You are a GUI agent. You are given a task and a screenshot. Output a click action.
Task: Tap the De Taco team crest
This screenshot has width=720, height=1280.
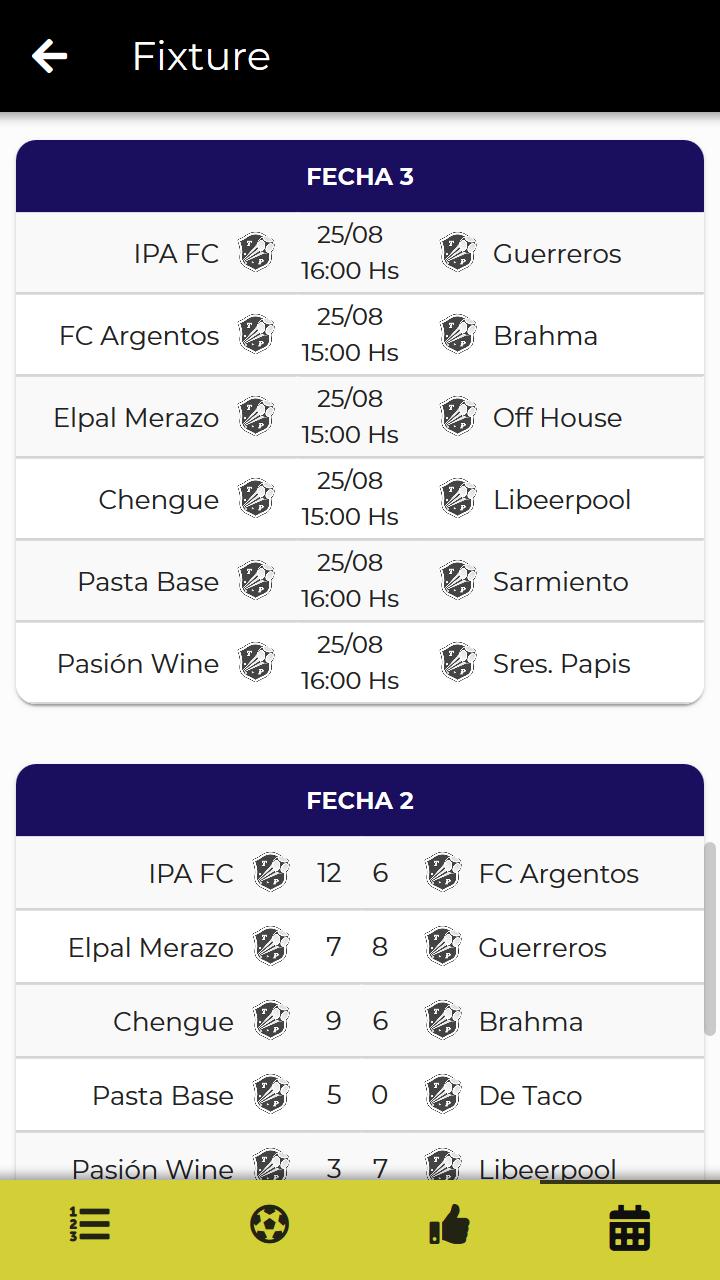click(x=443, y=1094)
